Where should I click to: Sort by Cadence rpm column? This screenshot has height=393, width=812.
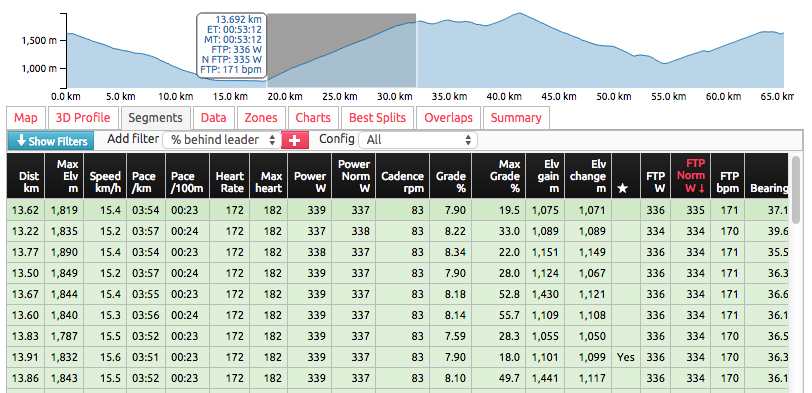402,176
